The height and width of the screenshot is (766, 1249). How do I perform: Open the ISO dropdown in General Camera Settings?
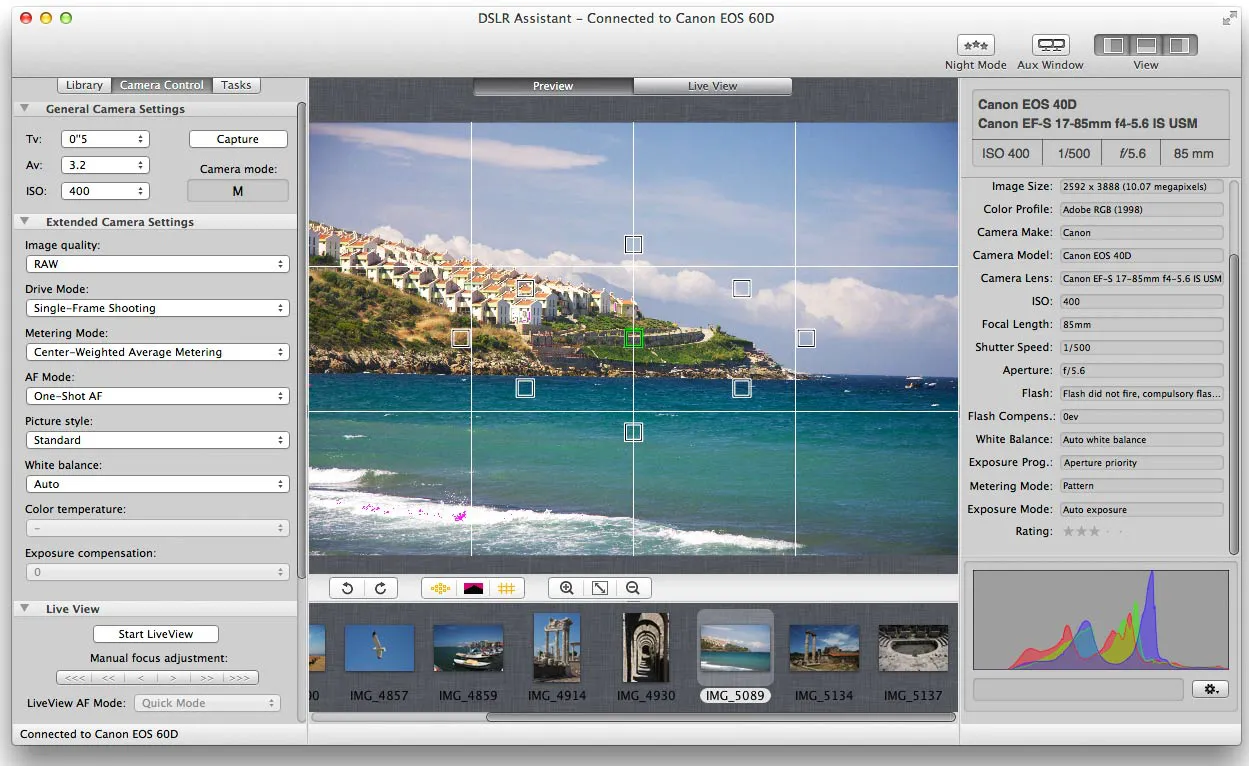click(x=105, y=191)
